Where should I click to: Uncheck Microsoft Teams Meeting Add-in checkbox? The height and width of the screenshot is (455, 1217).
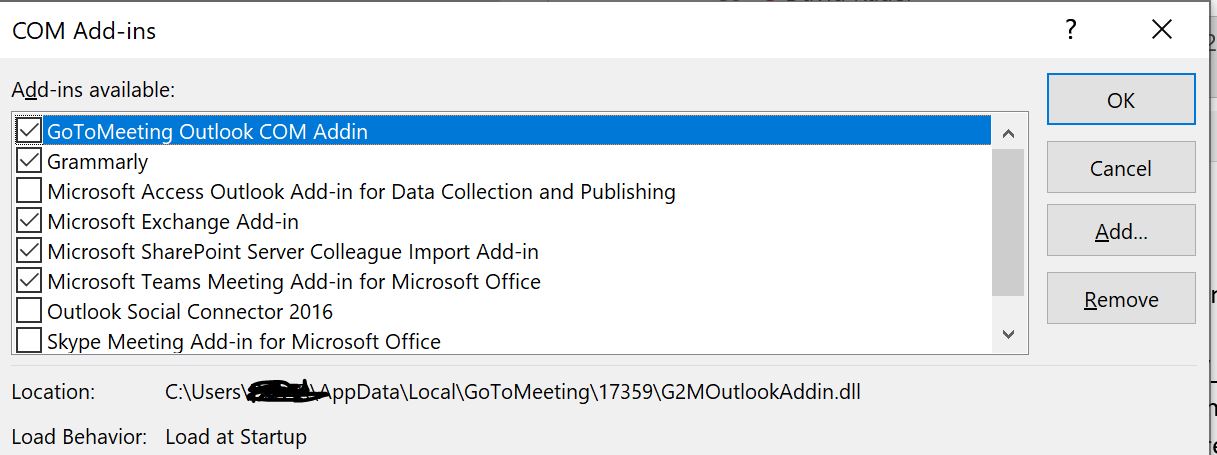click(x=30, y=281)
